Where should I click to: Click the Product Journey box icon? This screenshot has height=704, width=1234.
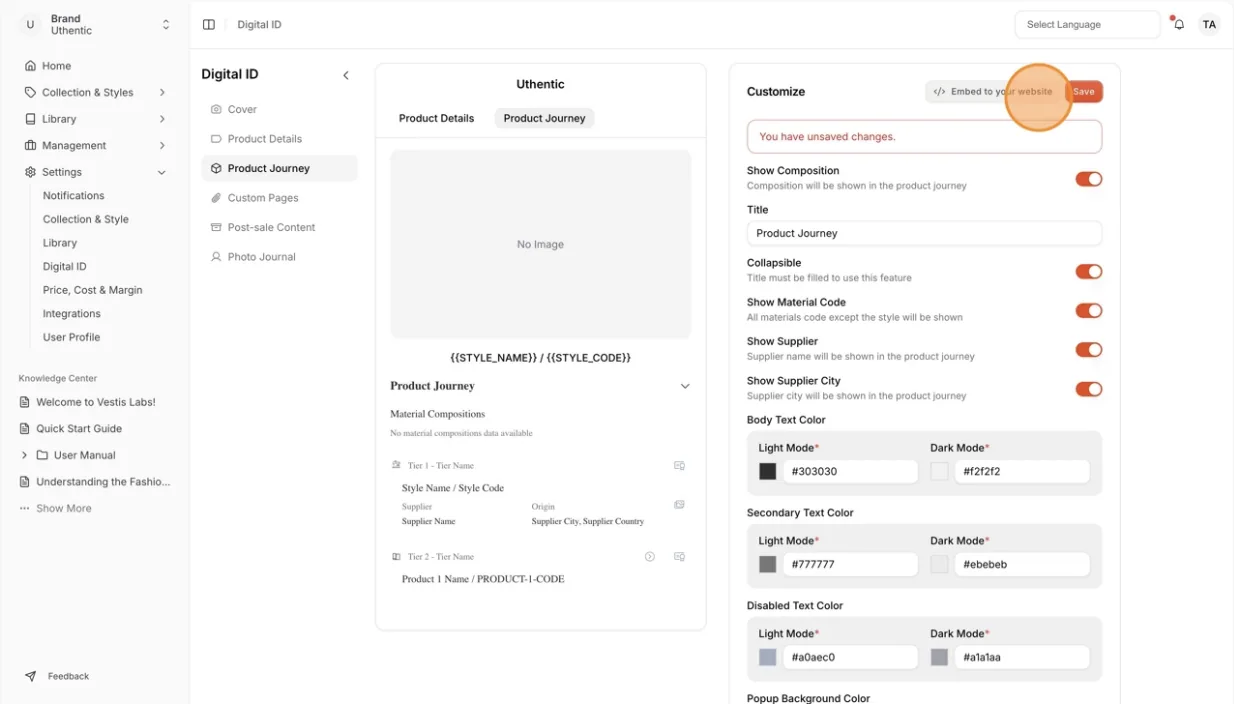tap(216, 168)
